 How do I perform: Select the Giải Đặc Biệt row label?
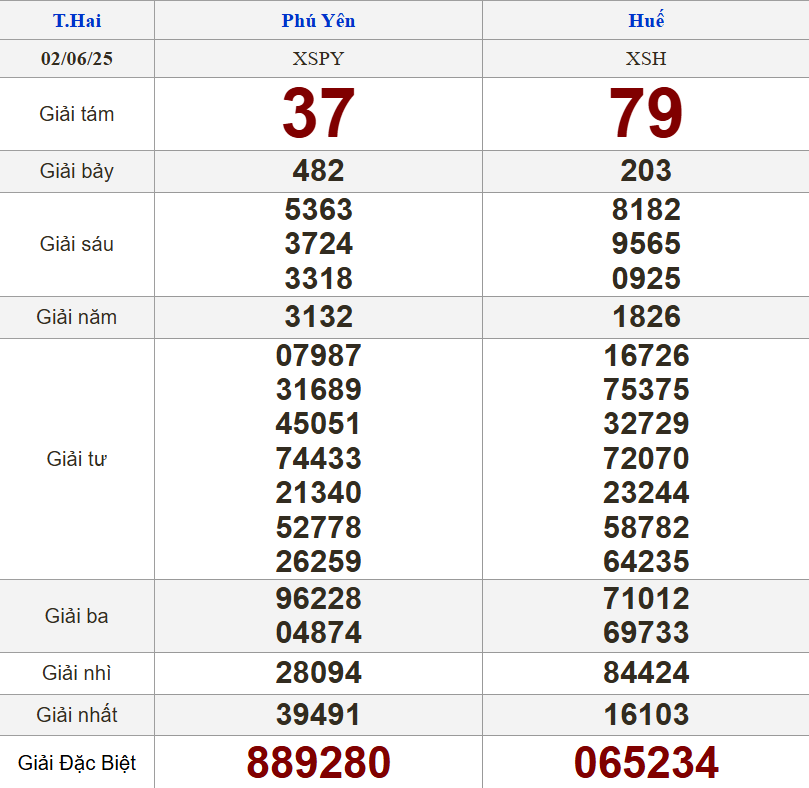tap(77, 764)
